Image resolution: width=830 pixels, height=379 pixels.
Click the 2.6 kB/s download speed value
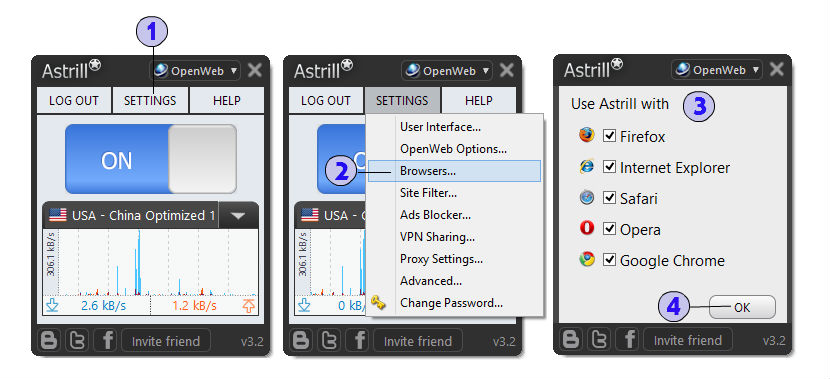tap(103, 306)
